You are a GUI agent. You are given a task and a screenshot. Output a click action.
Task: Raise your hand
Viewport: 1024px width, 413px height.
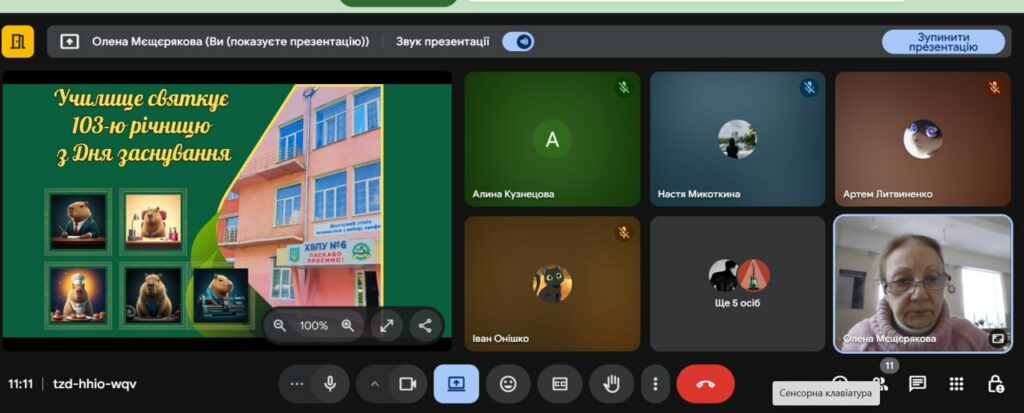coord(611,384)
